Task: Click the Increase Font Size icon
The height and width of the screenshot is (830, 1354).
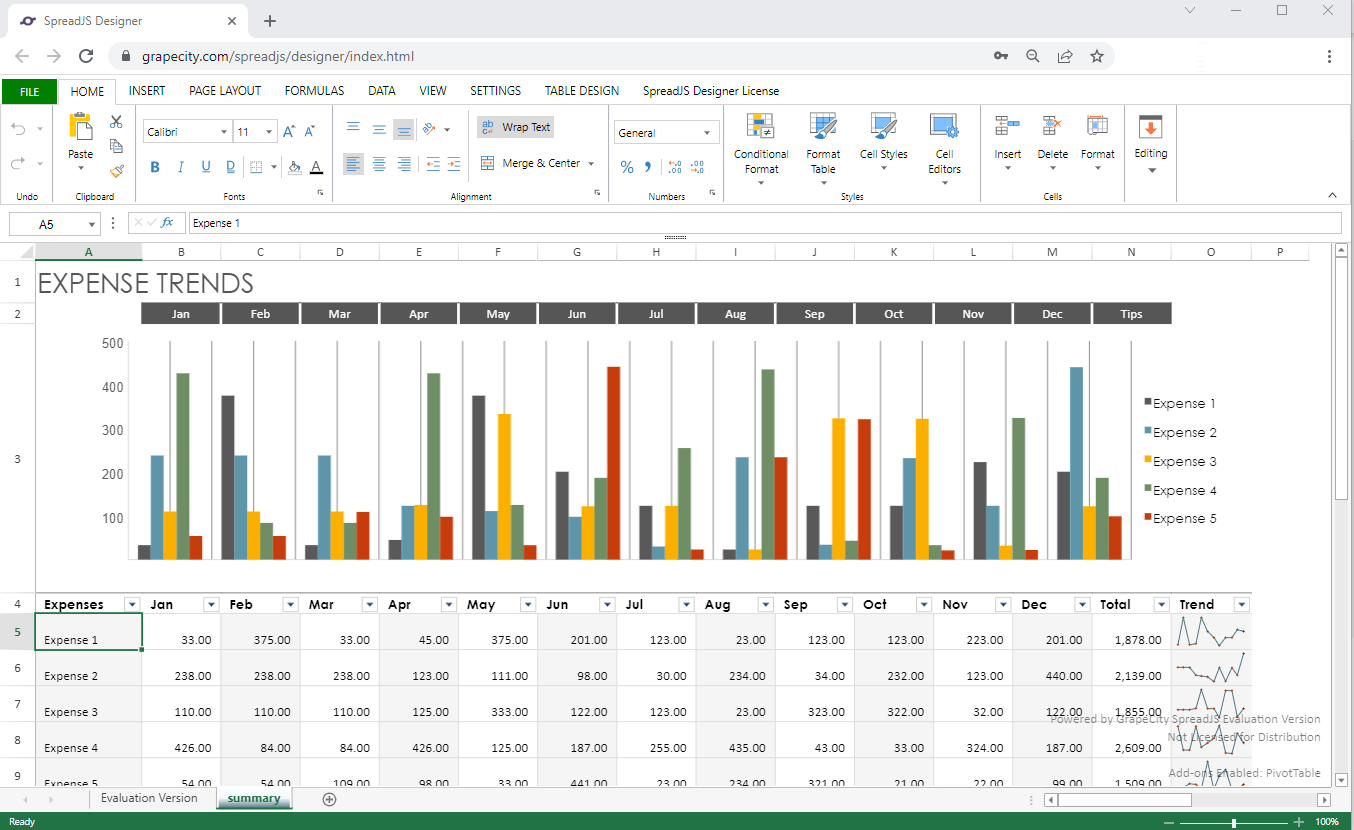Action: point(289,132)
